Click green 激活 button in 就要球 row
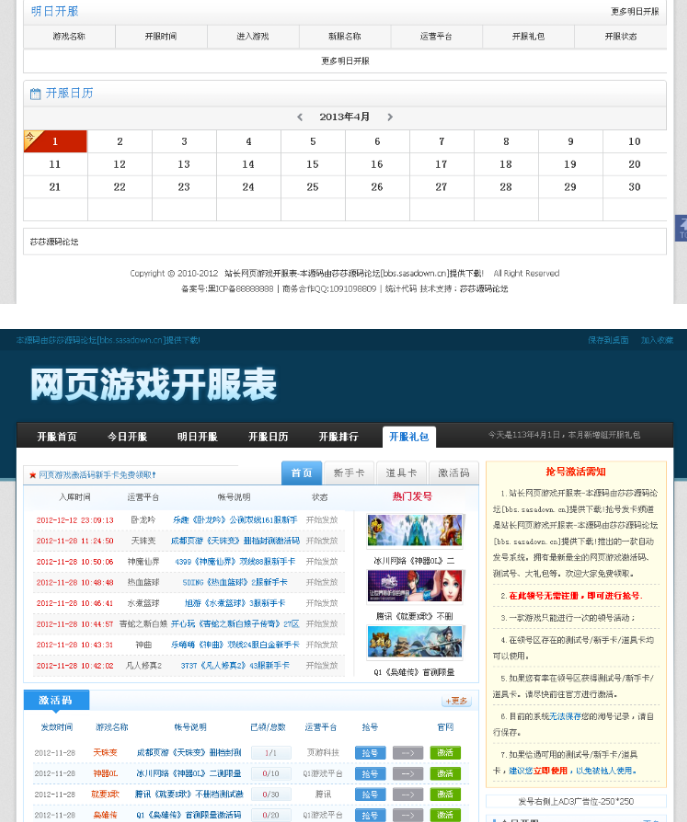 point(445,795)
